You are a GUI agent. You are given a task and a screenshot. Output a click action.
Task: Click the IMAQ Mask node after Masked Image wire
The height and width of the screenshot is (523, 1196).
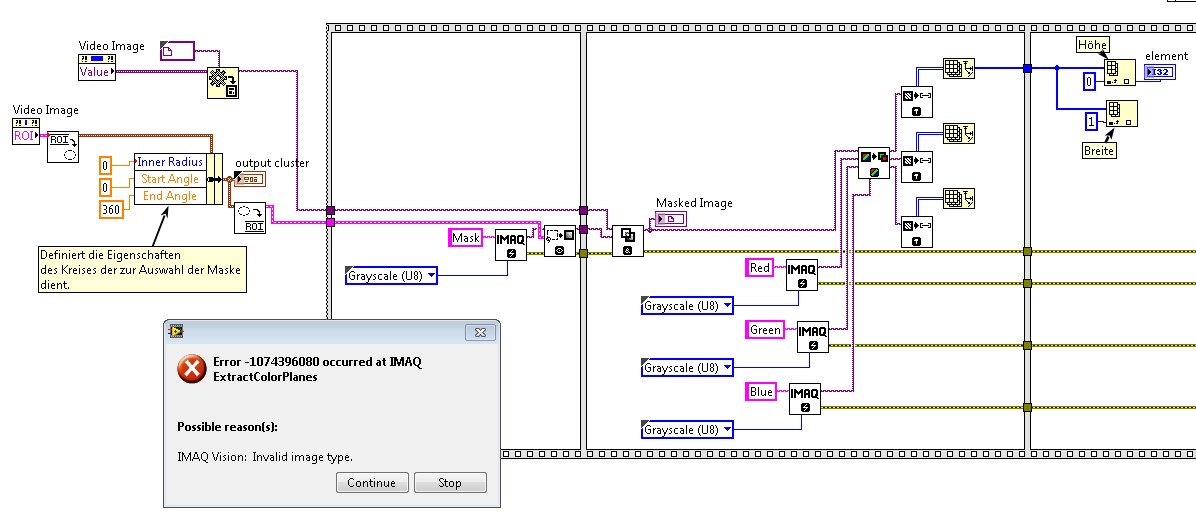pyautogui.click(x=627, y=241)
